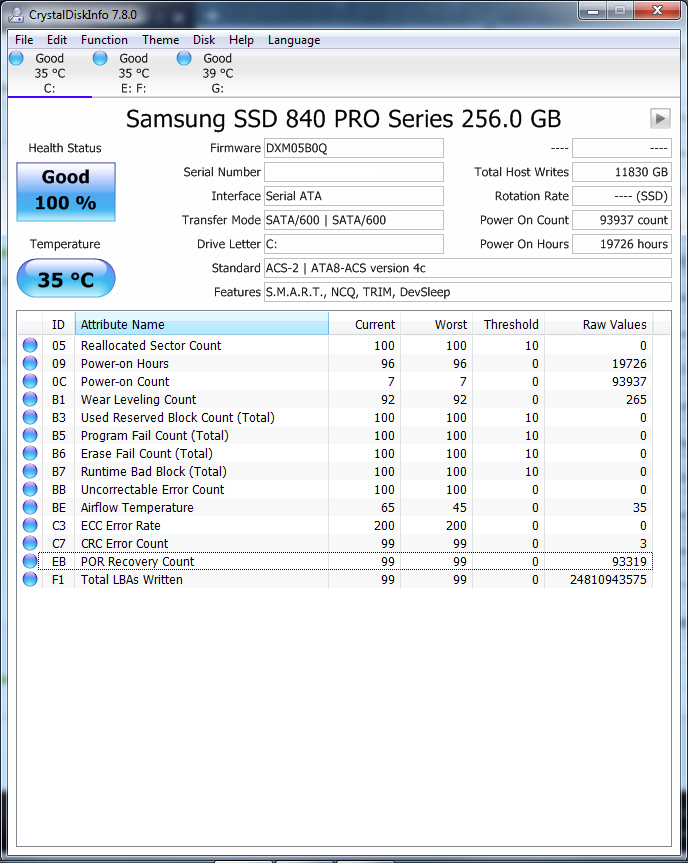Open the Help menu
This screenshot has height=863, width=688.
pyautogui.click(x=241, y=40)
